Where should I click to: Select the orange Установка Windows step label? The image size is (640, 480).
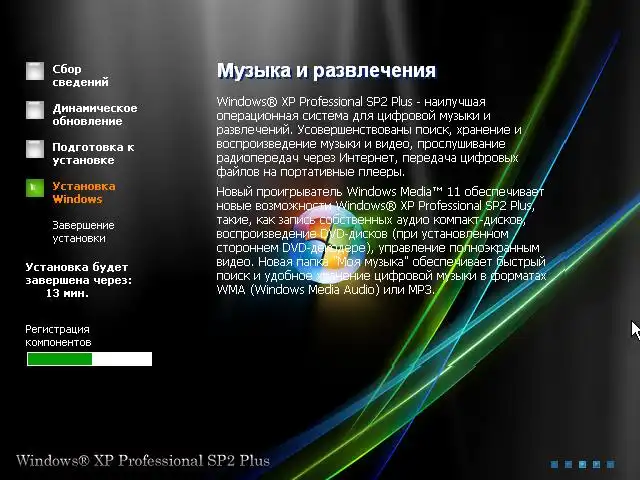tap(84, 193)
